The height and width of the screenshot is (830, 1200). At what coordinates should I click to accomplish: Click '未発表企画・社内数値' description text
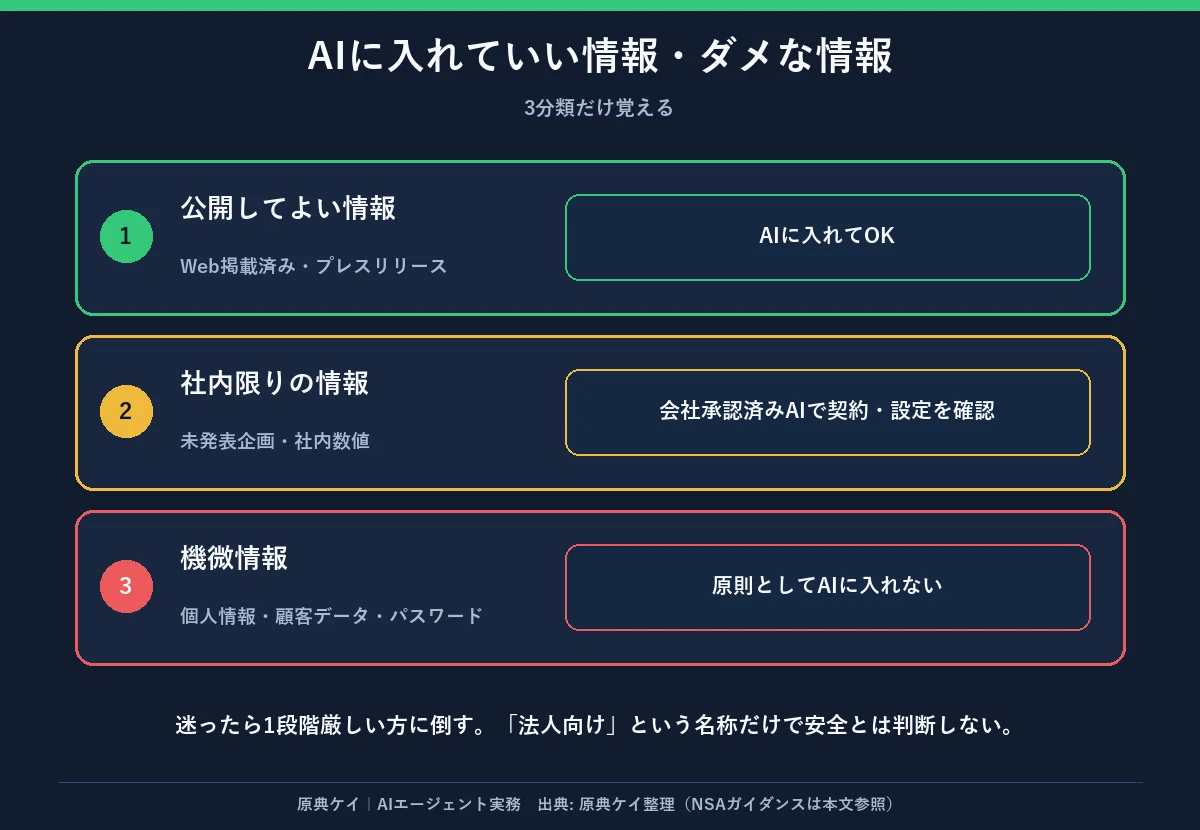point(275,441)
